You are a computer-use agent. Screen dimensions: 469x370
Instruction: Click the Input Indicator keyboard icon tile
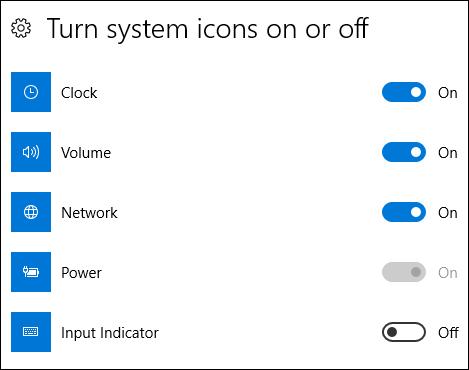(x=31, y=332)
